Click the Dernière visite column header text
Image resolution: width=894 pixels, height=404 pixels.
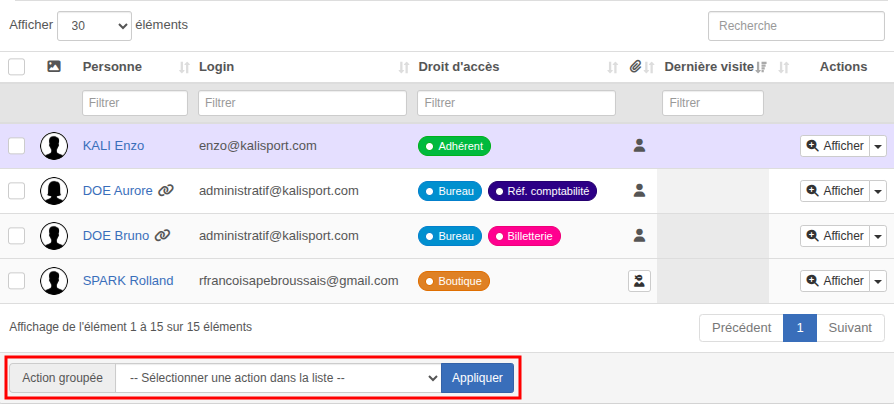709,67
